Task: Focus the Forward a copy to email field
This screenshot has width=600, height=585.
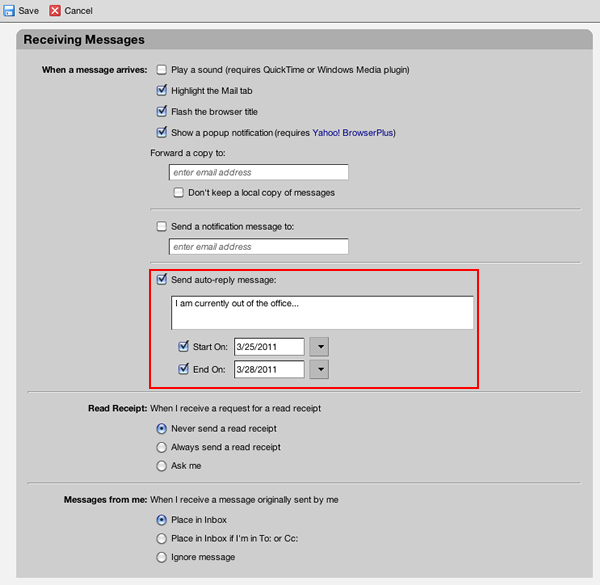Action: click(259, 172)
